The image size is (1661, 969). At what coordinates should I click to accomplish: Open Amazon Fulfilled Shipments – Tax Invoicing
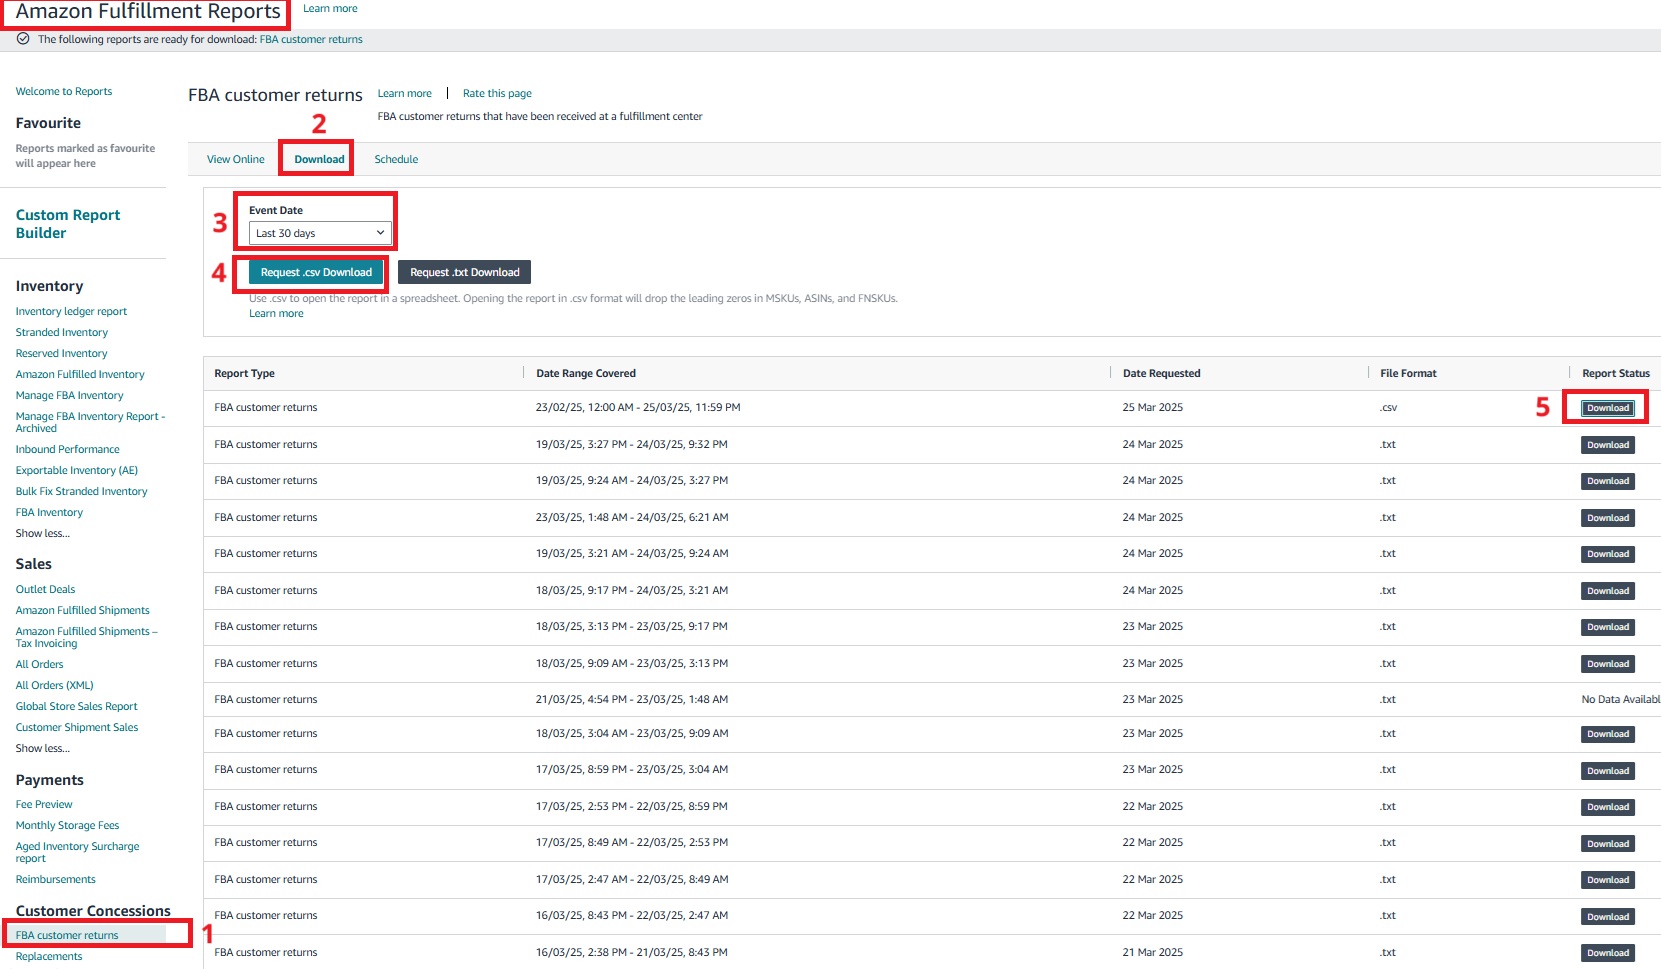tap(86, 637)
